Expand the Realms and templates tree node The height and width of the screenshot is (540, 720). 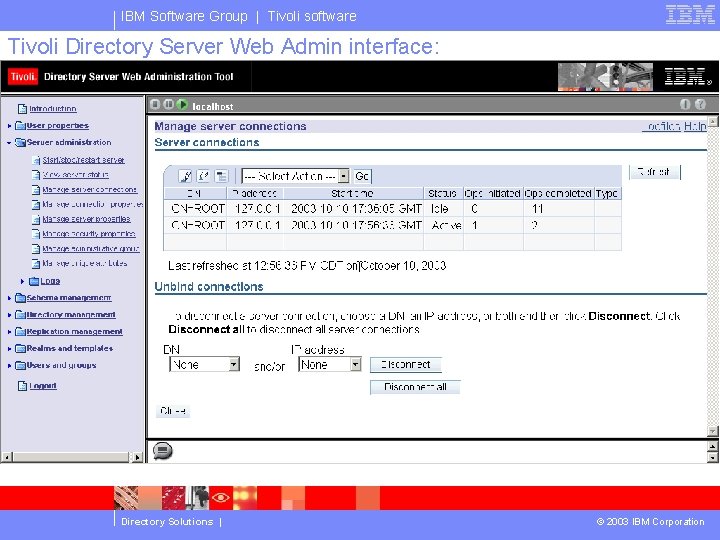[9, 349]
